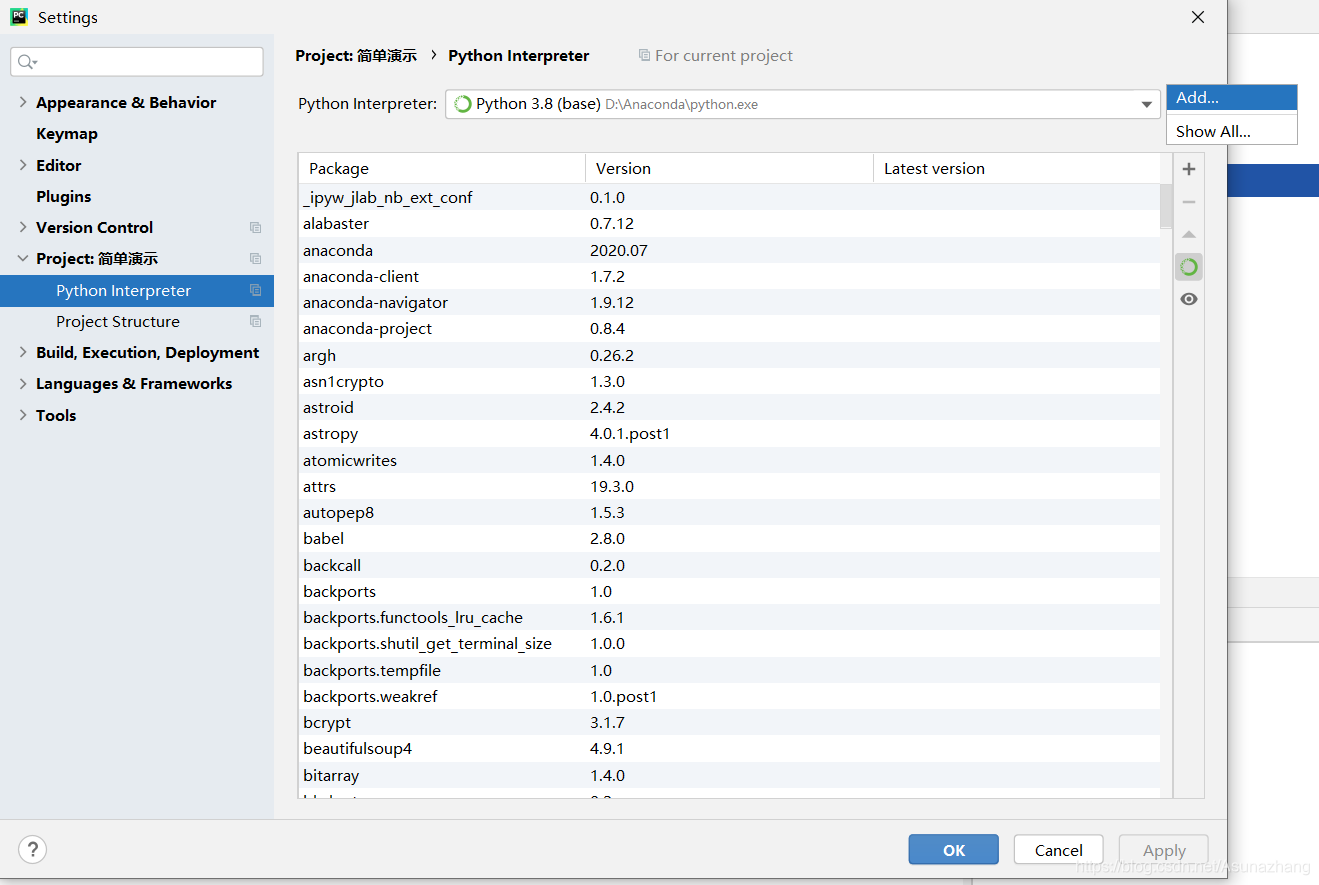This screenshot has width=1319, height=885.
Task: Select the backports.functools_lru_cache package row
Action: [x=729, y=618]
